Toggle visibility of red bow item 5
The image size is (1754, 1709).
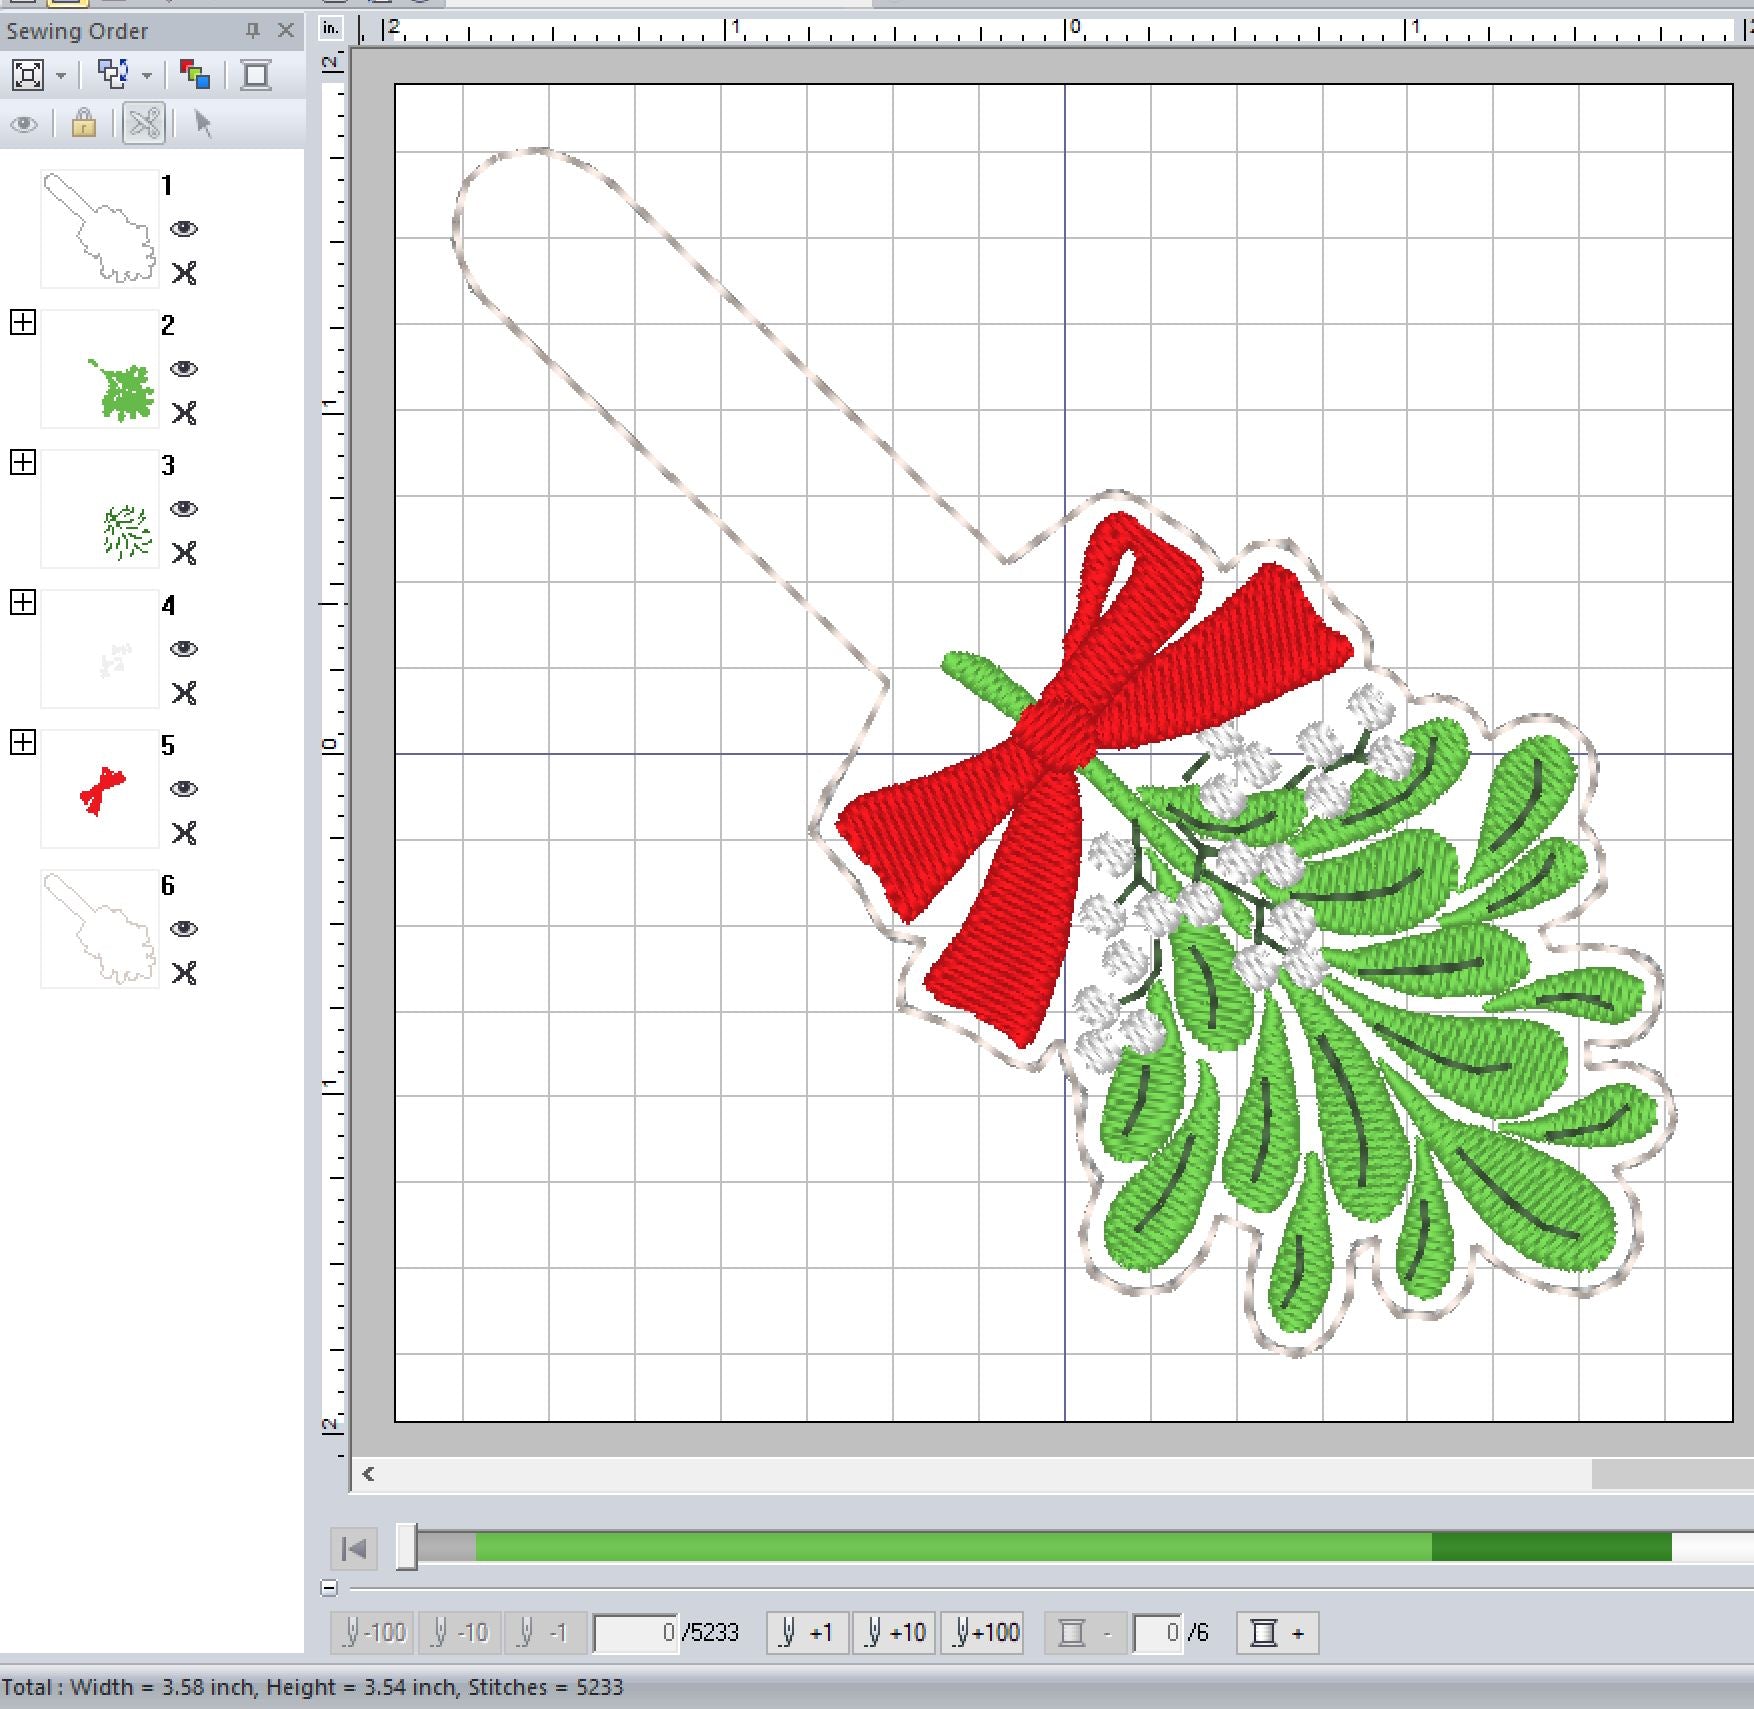pos(184,789)
